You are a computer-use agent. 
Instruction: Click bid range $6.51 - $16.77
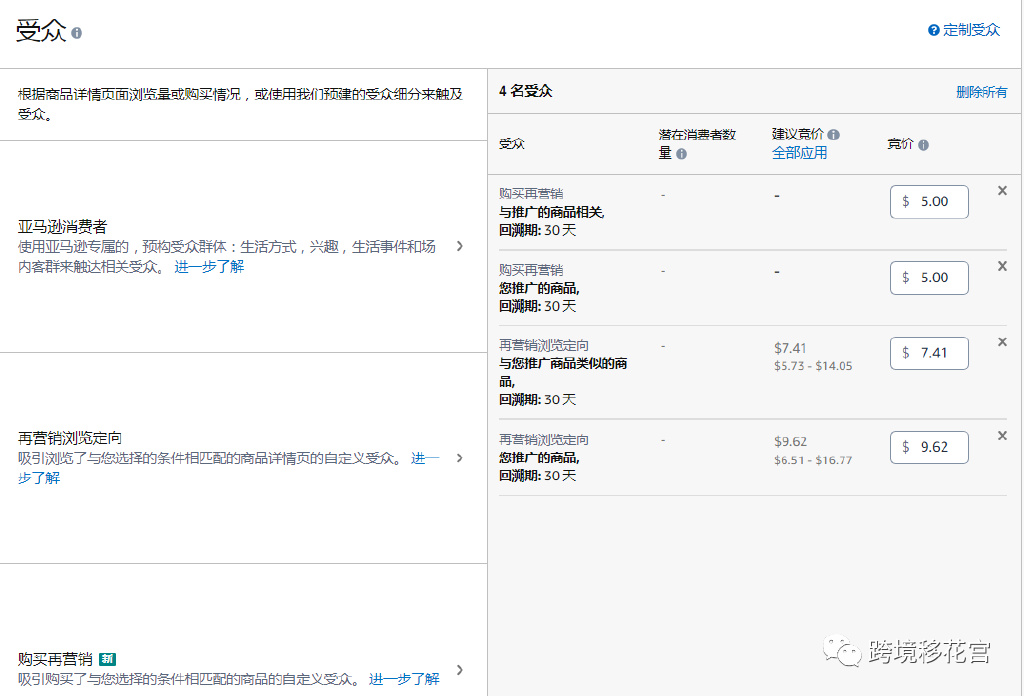click(x=813, y=460)
